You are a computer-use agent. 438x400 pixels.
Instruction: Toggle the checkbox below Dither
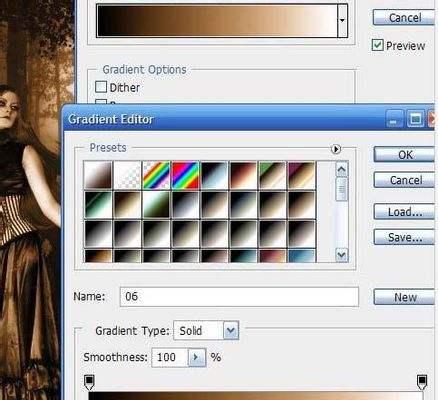click(101, 102)
